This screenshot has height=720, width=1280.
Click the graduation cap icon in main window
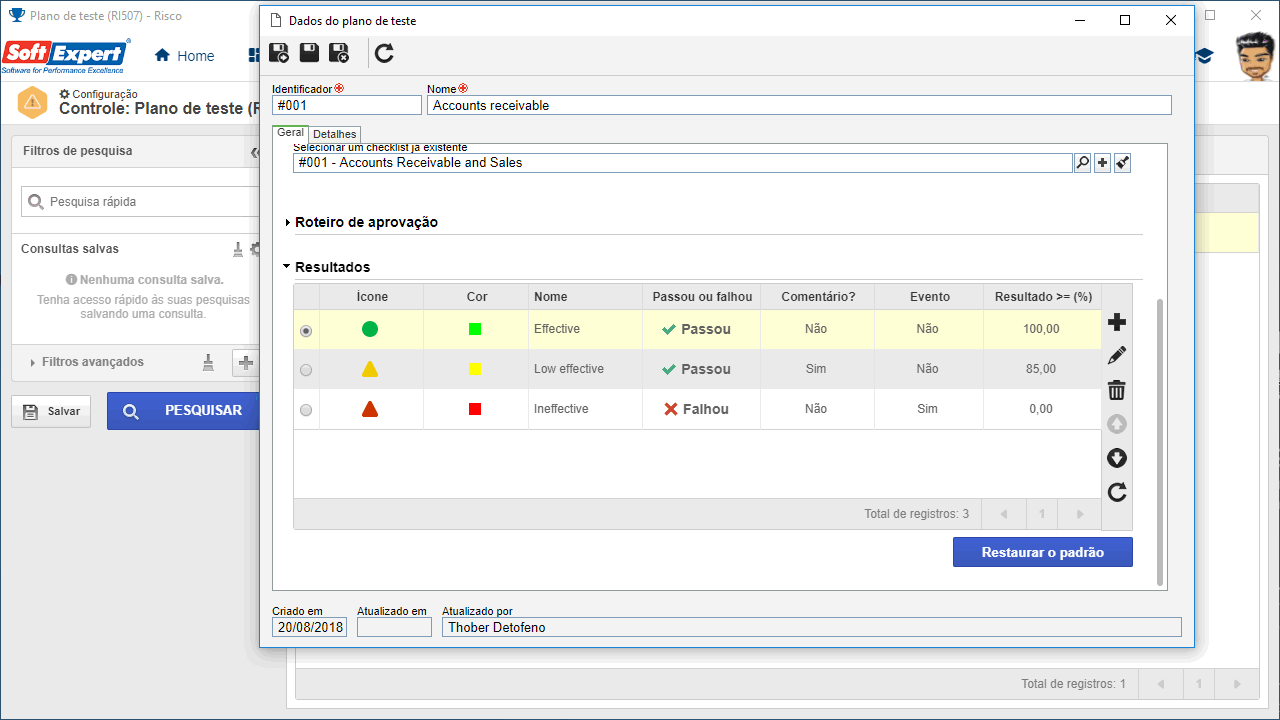pyautogui.click(x=1205, y=57)
